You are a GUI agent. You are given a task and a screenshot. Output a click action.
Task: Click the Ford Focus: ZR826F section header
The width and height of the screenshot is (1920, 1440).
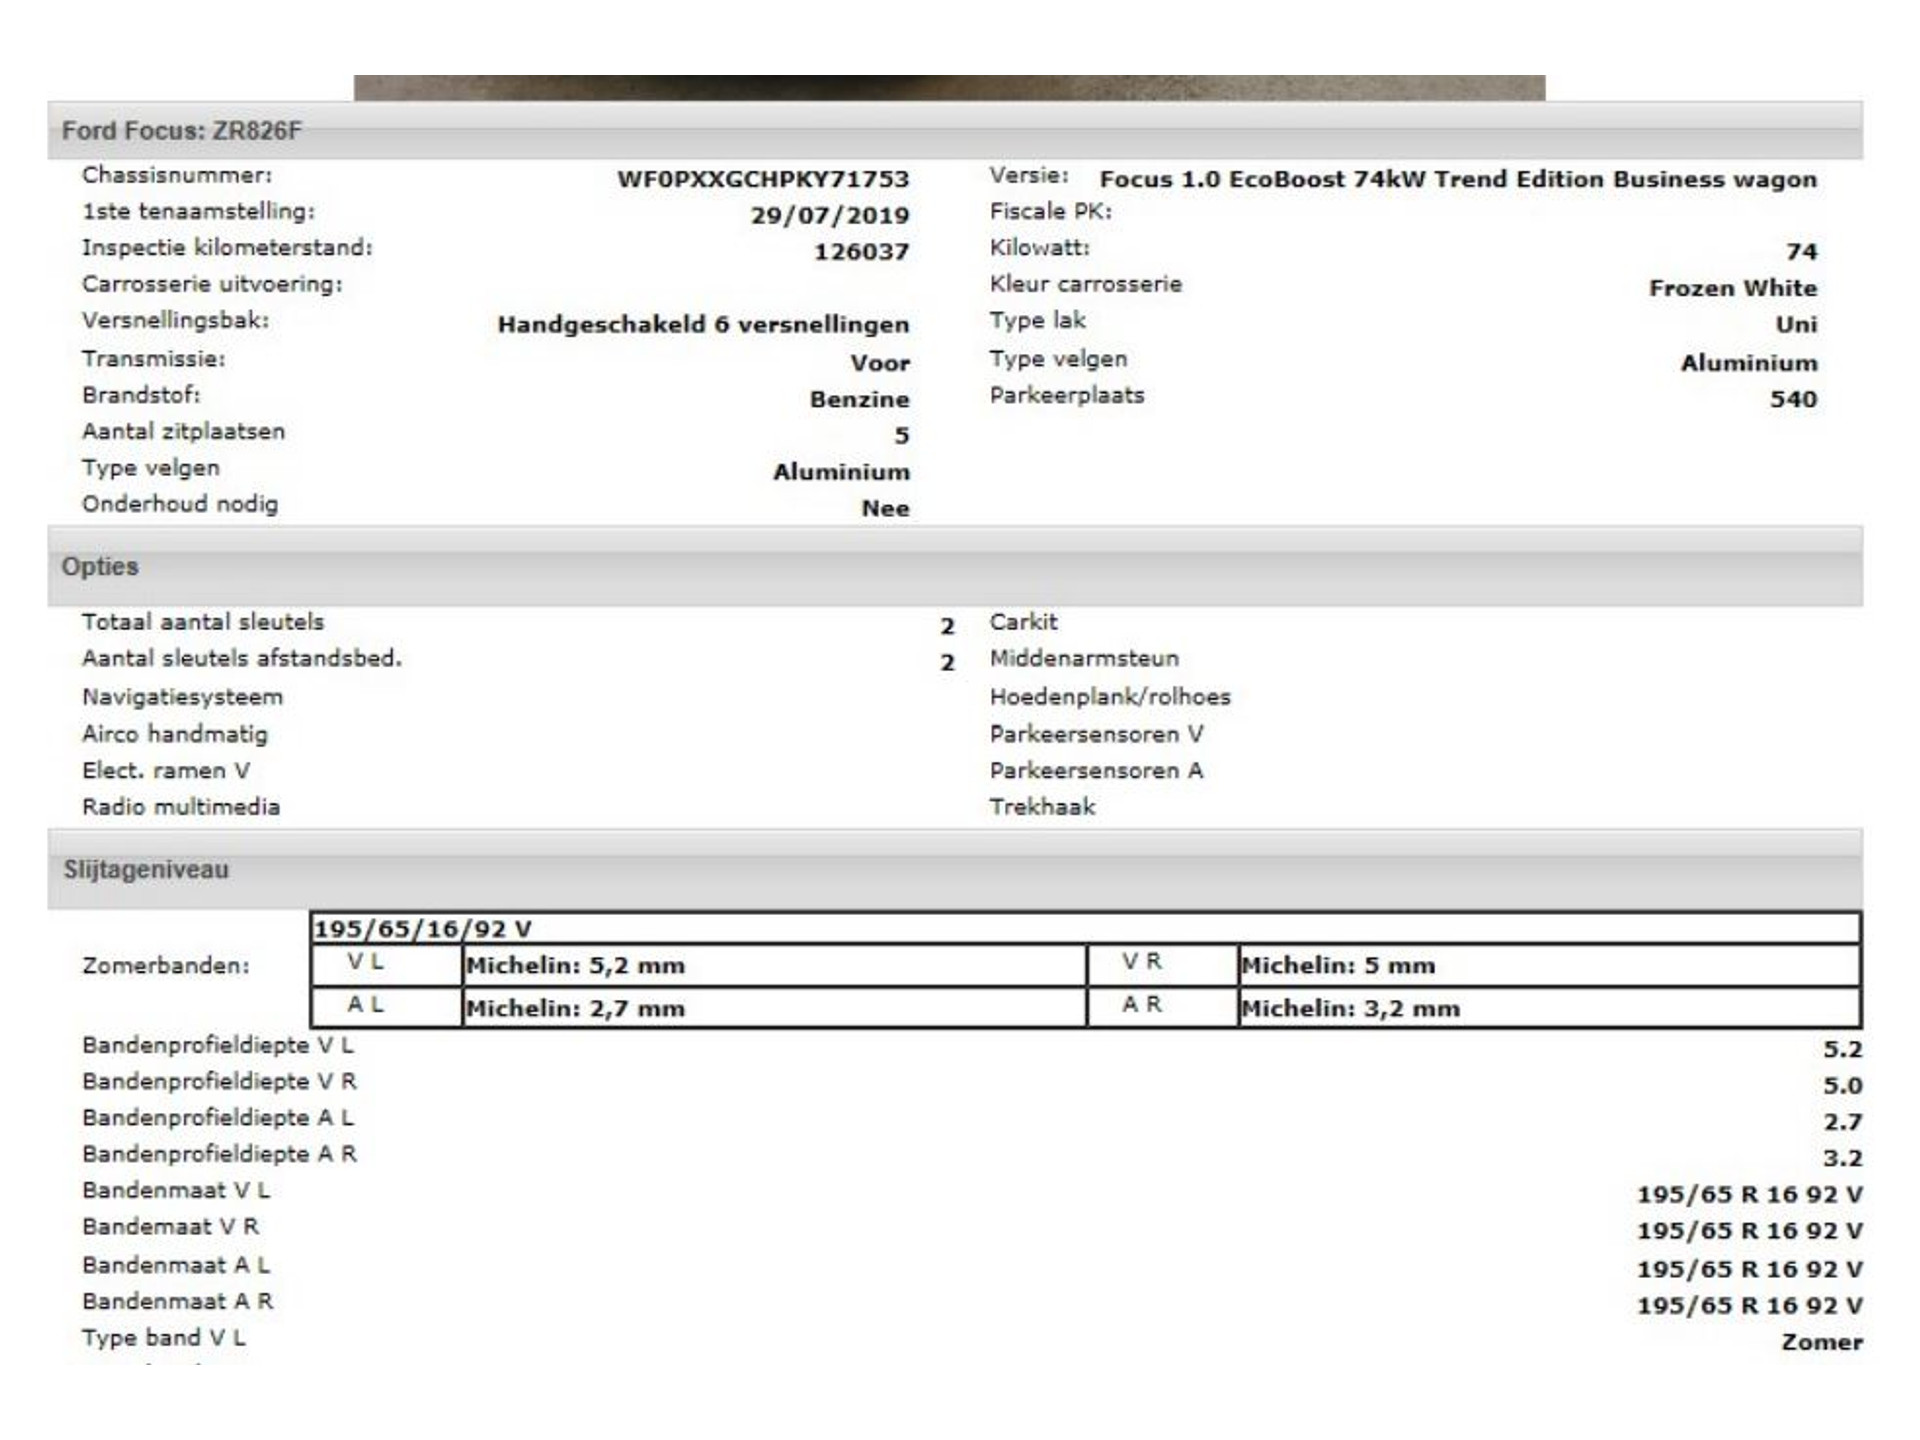point(955,130)
